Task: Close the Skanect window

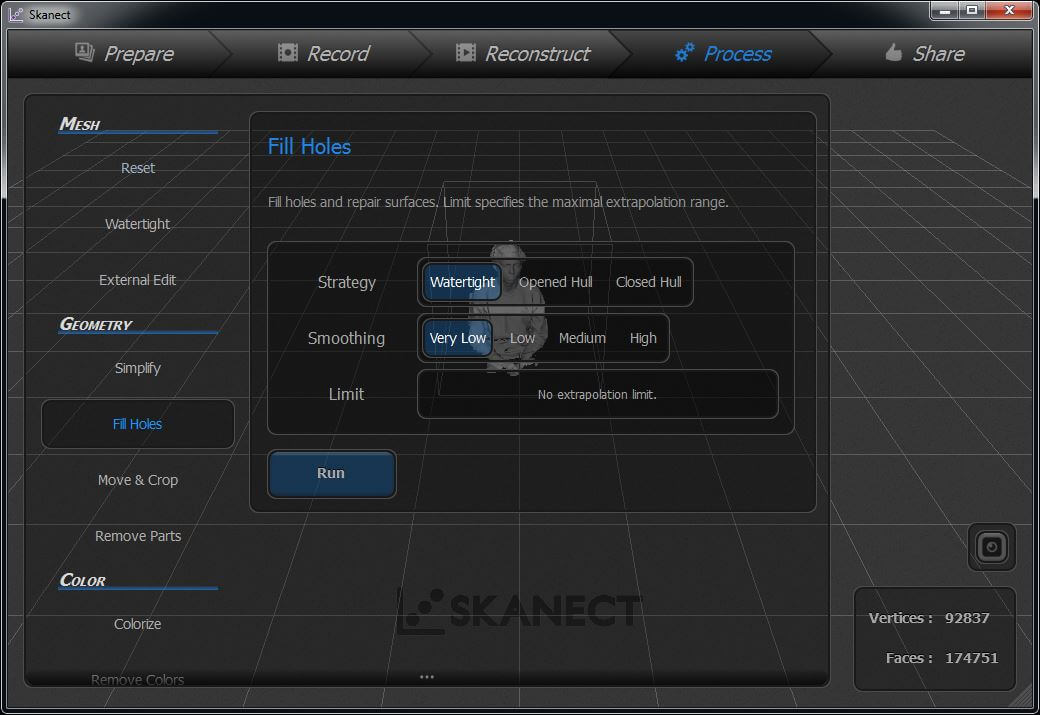Action: 1009,11
